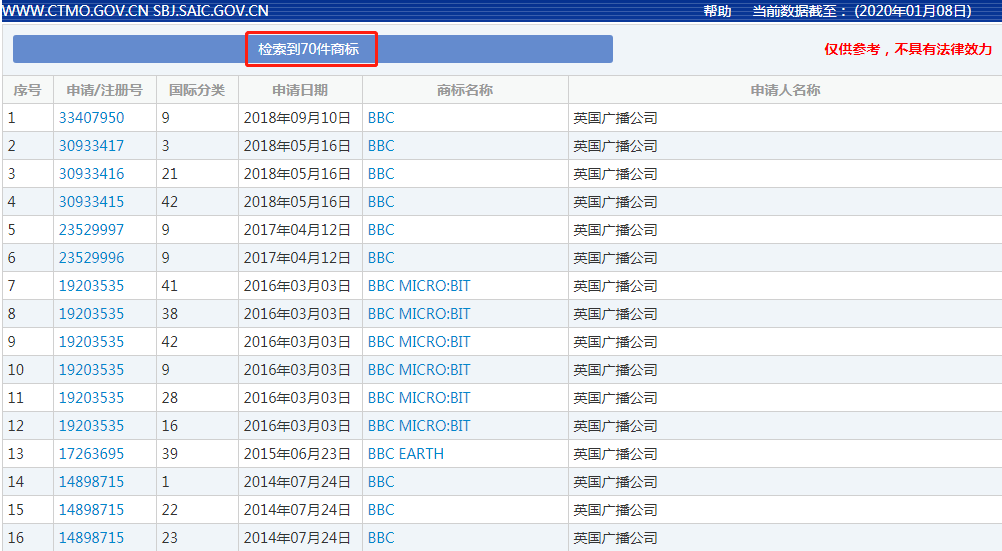Open 19203535 link in row 9

(x=91, y=342)
